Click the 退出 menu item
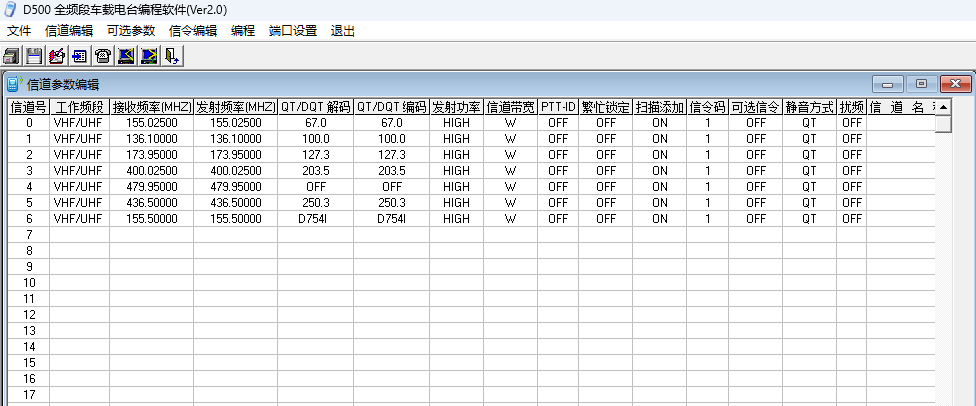 pos(343,30)
